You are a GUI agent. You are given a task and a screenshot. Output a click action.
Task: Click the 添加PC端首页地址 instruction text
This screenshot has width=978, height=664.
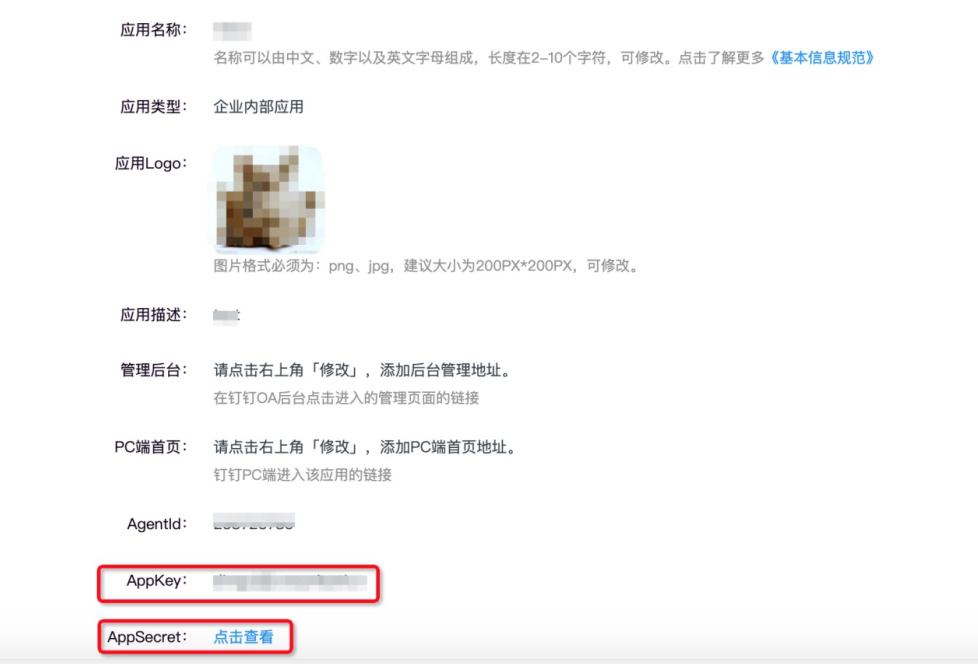tap(366, 447)
